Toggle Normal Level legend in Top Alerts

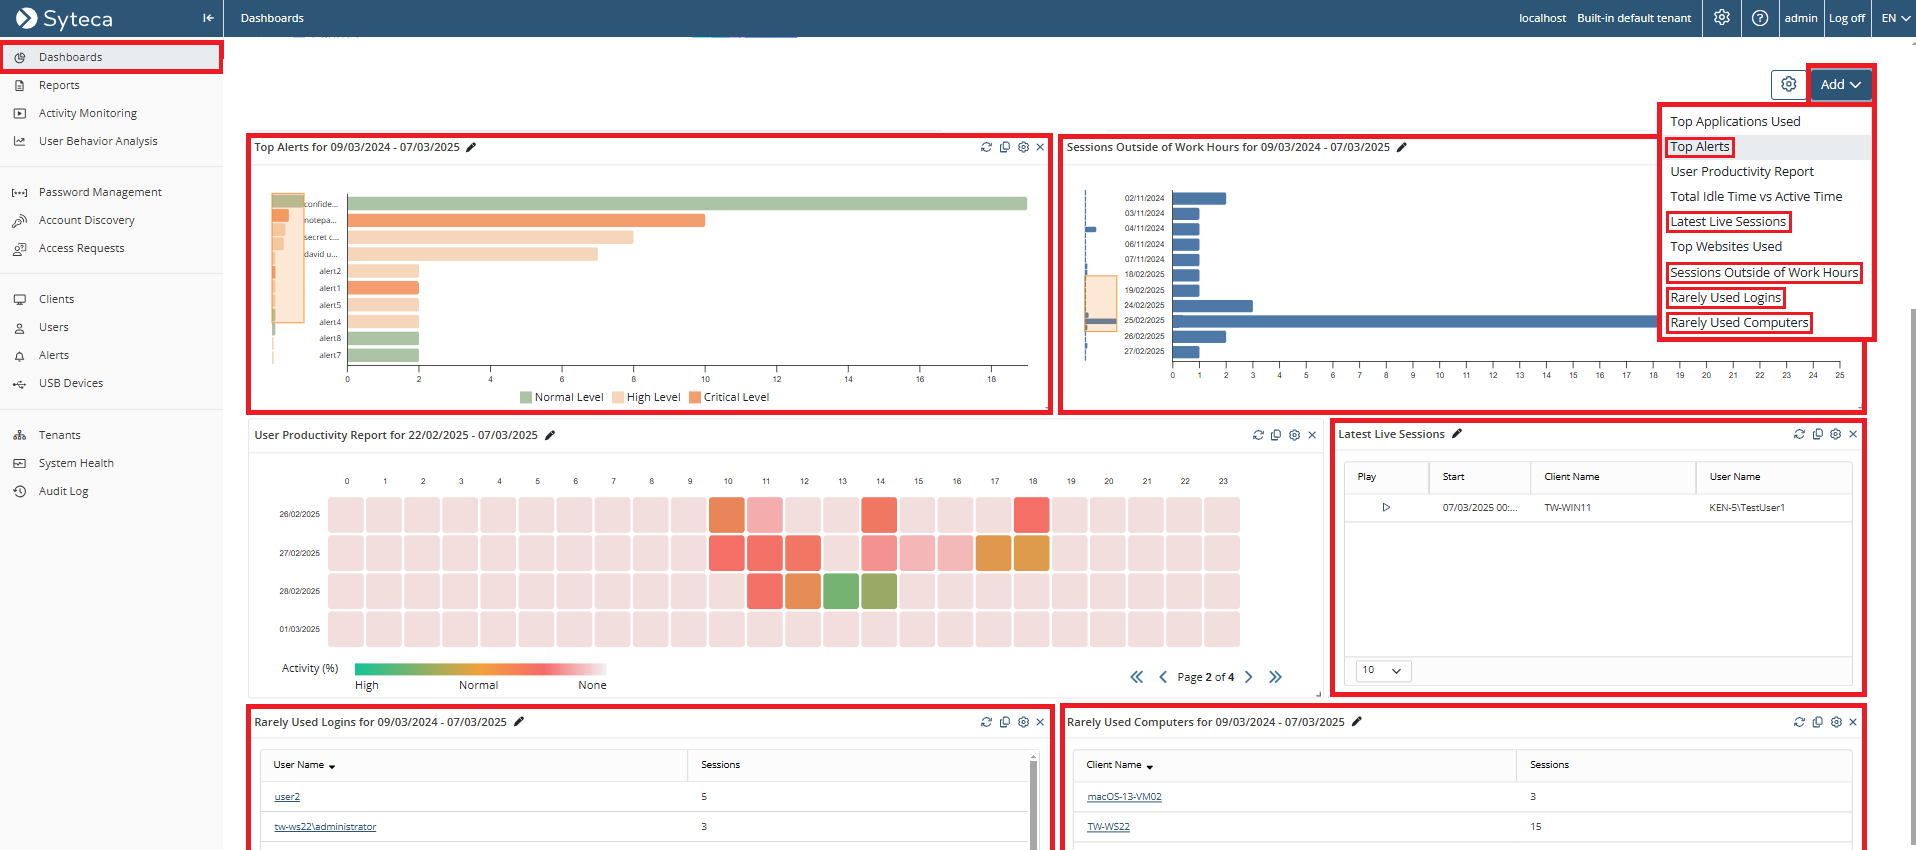coord(561,397)
